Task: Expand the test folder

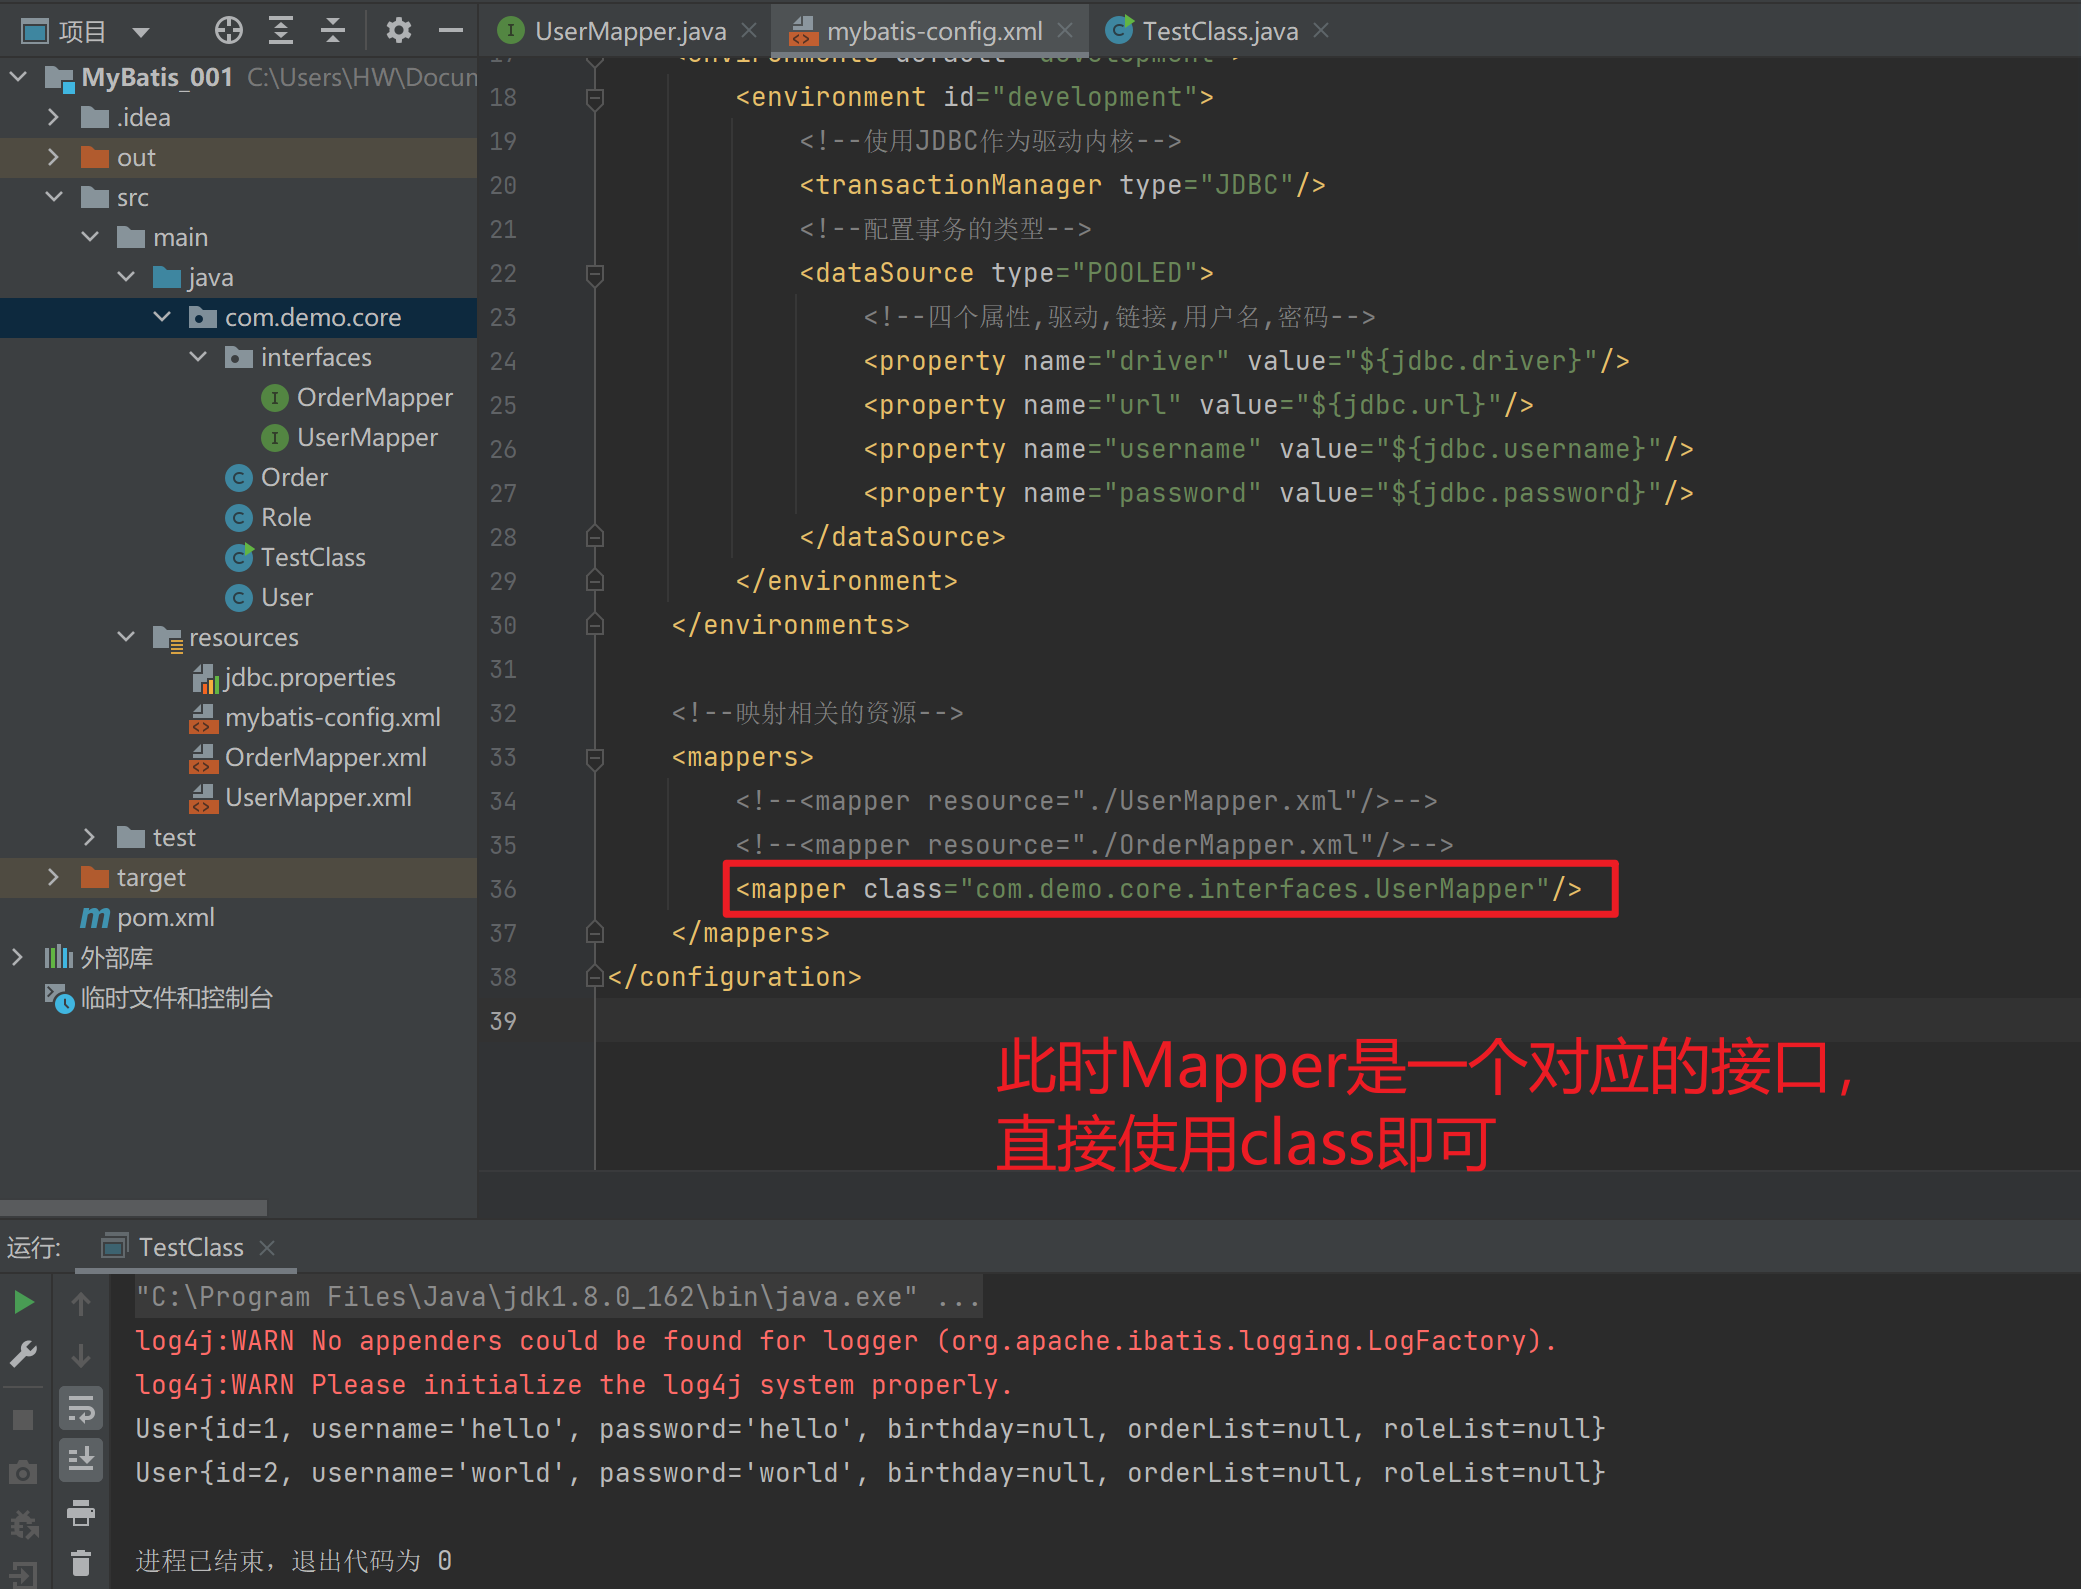Action: click(89, 837)
